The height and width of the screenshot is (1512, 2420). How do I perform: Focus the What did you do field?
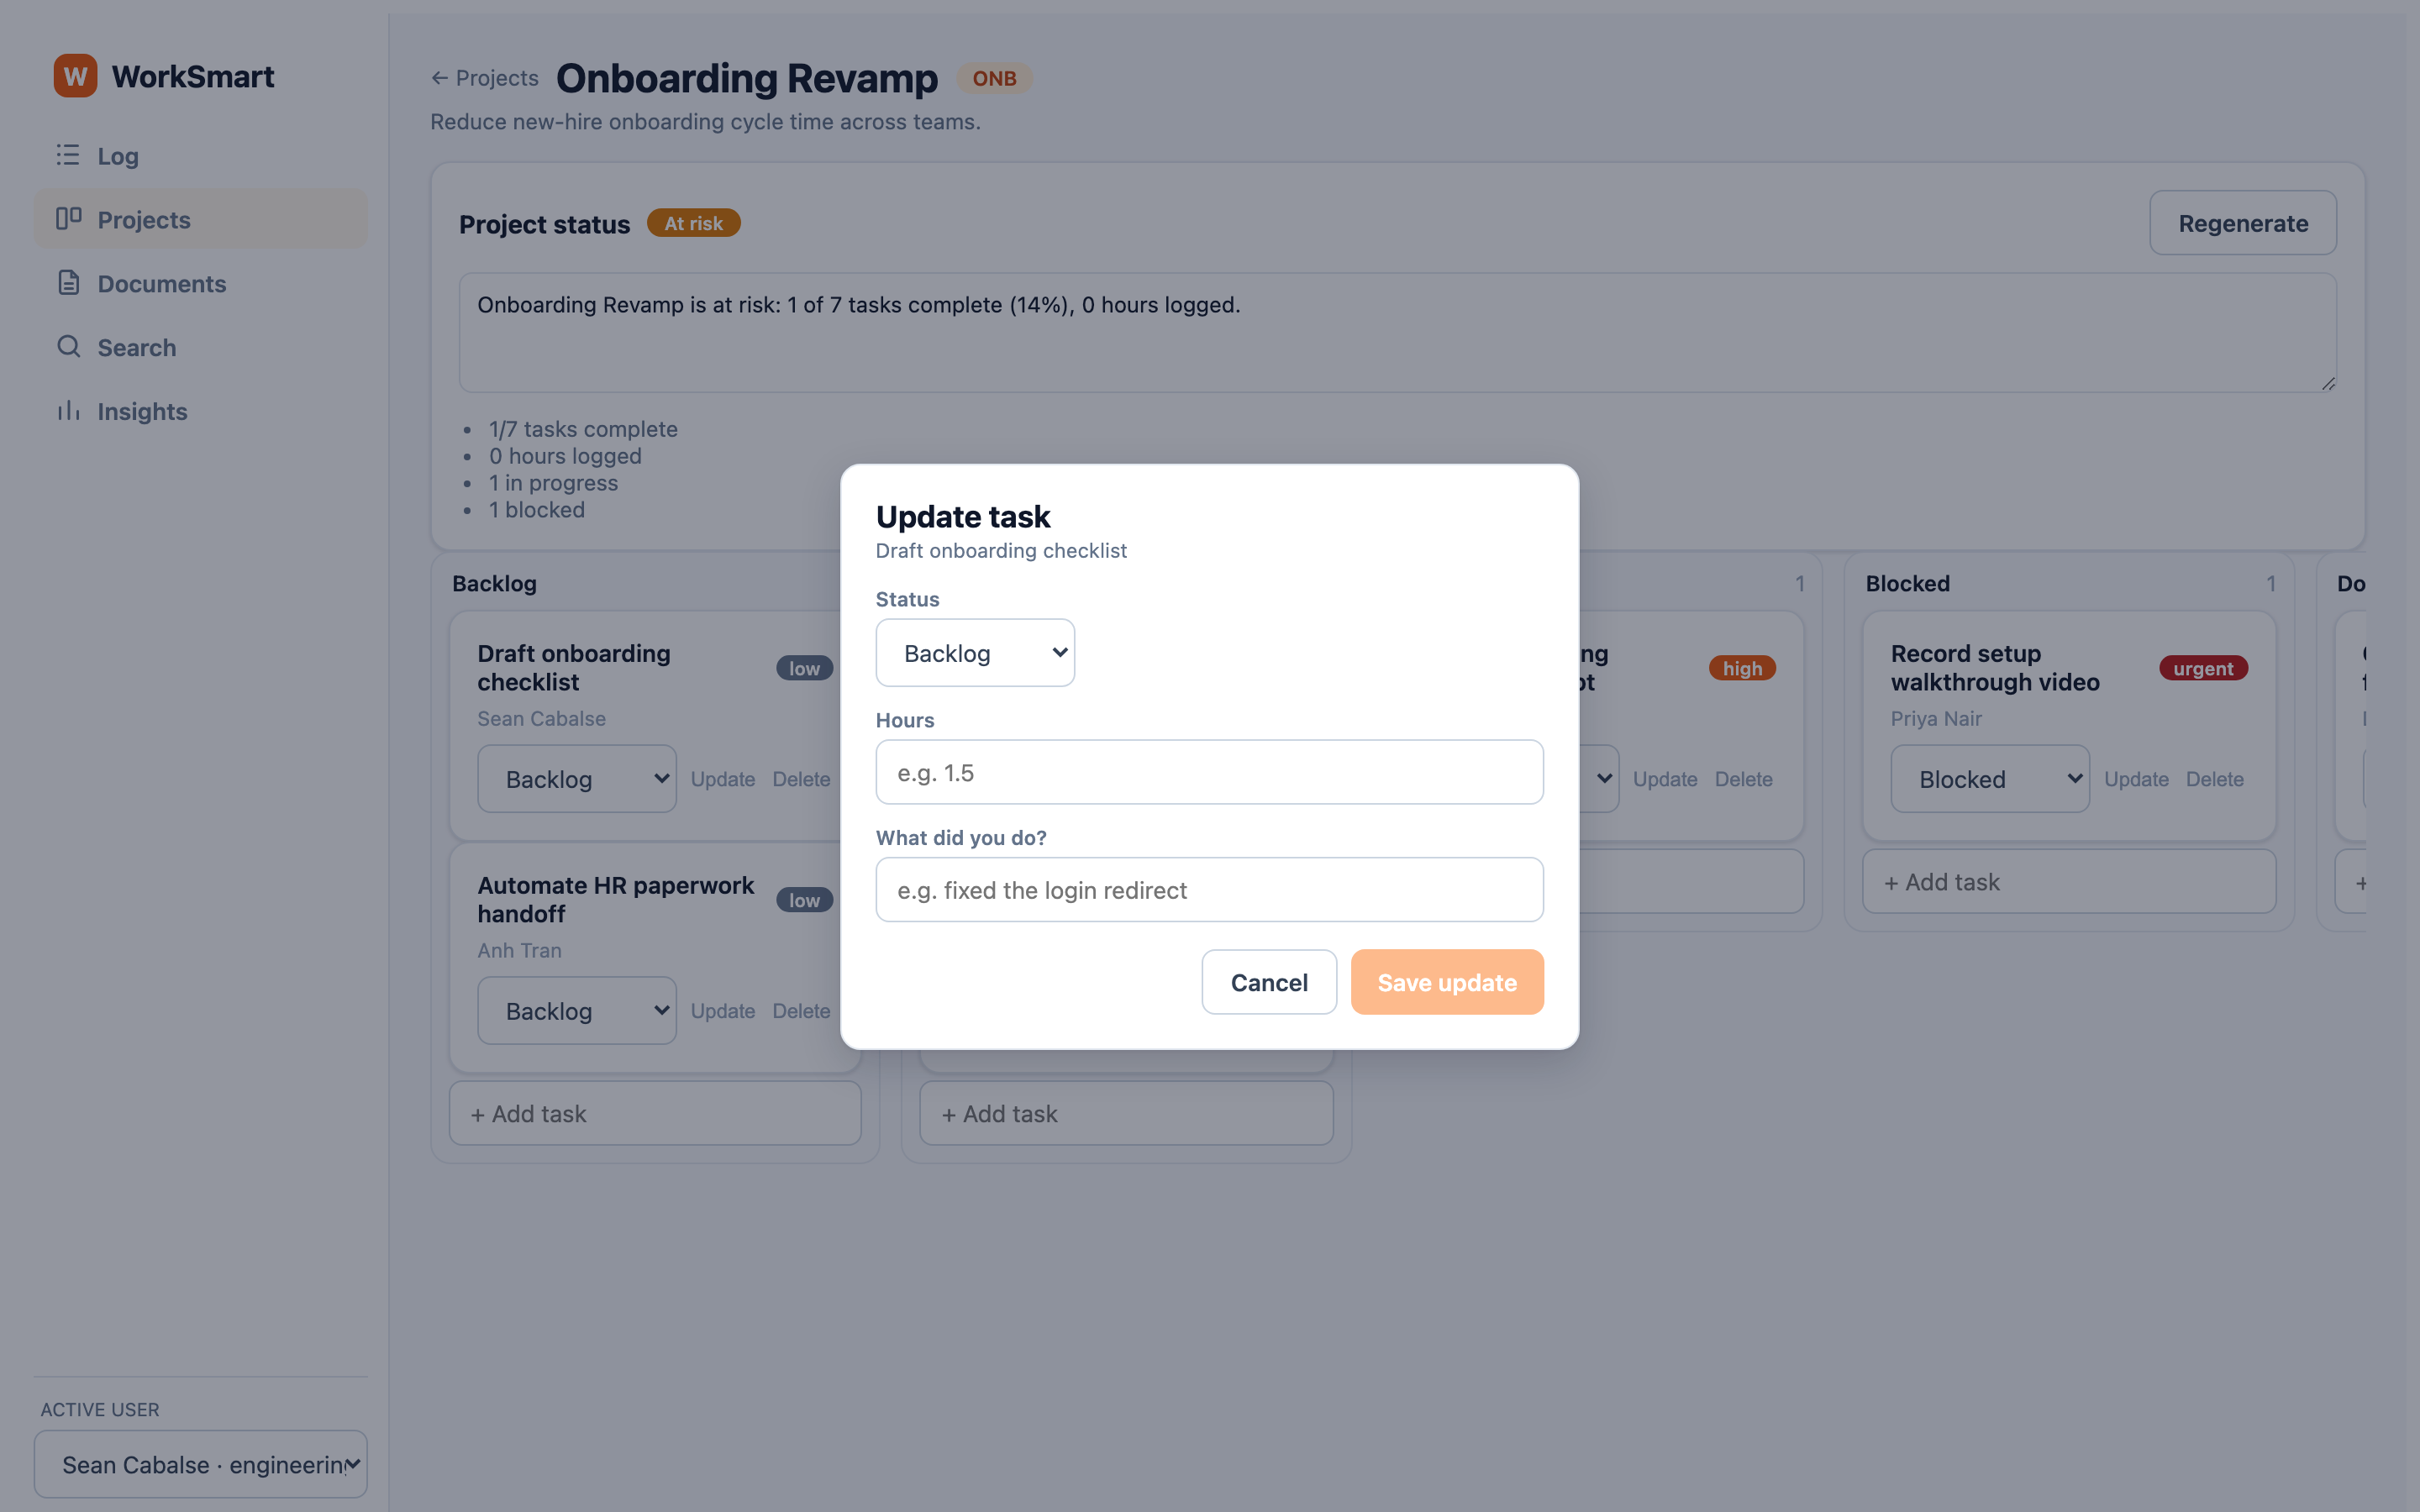(x=1209, y=890)
